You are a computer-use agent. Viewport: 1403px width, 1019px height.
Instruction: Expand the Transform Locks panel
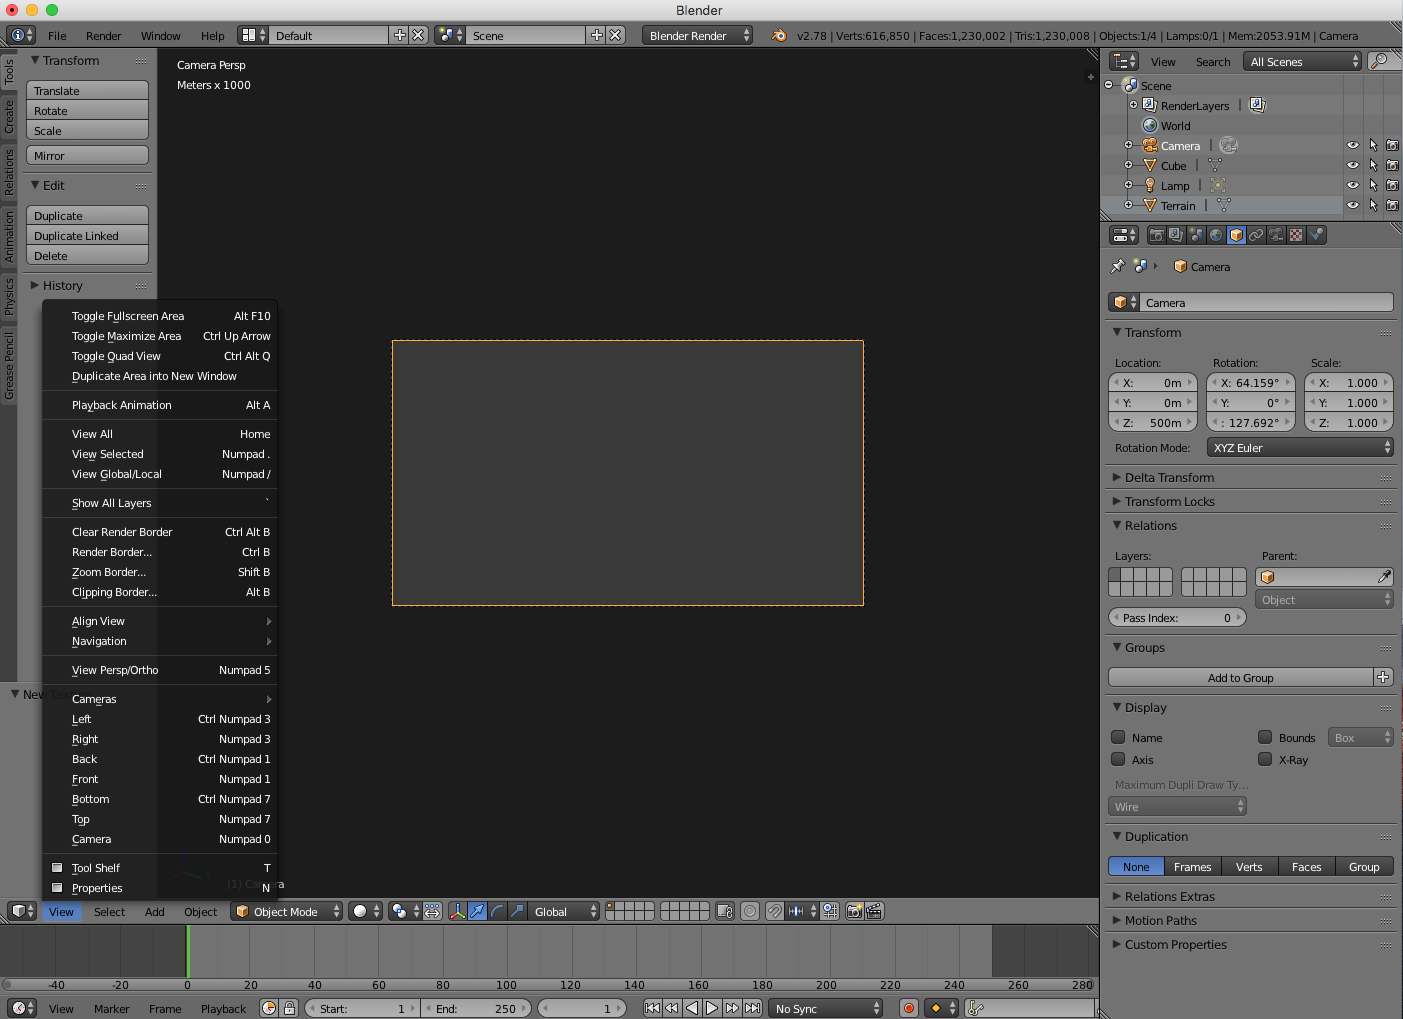[x=1169, y=501]
